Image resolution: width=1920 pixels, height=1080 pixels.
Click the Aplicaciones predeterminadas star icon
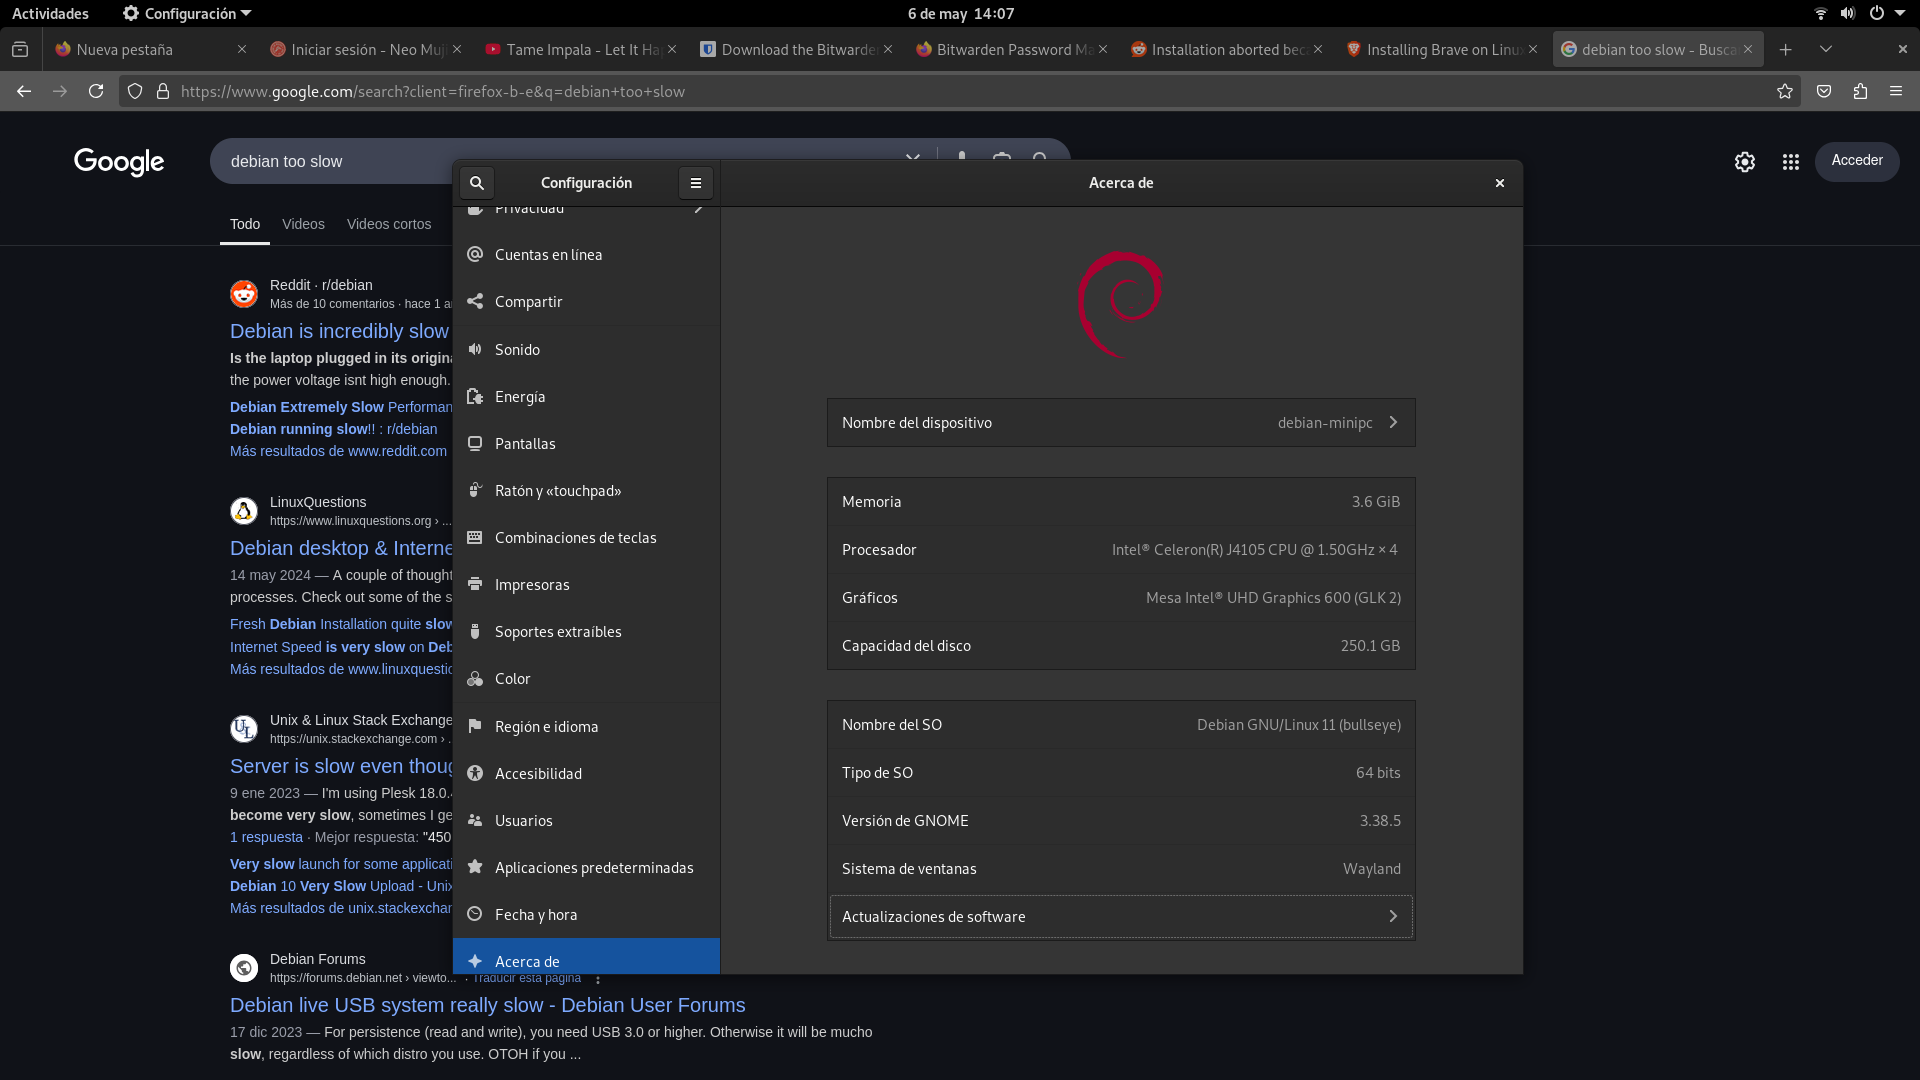coord(475,867)
